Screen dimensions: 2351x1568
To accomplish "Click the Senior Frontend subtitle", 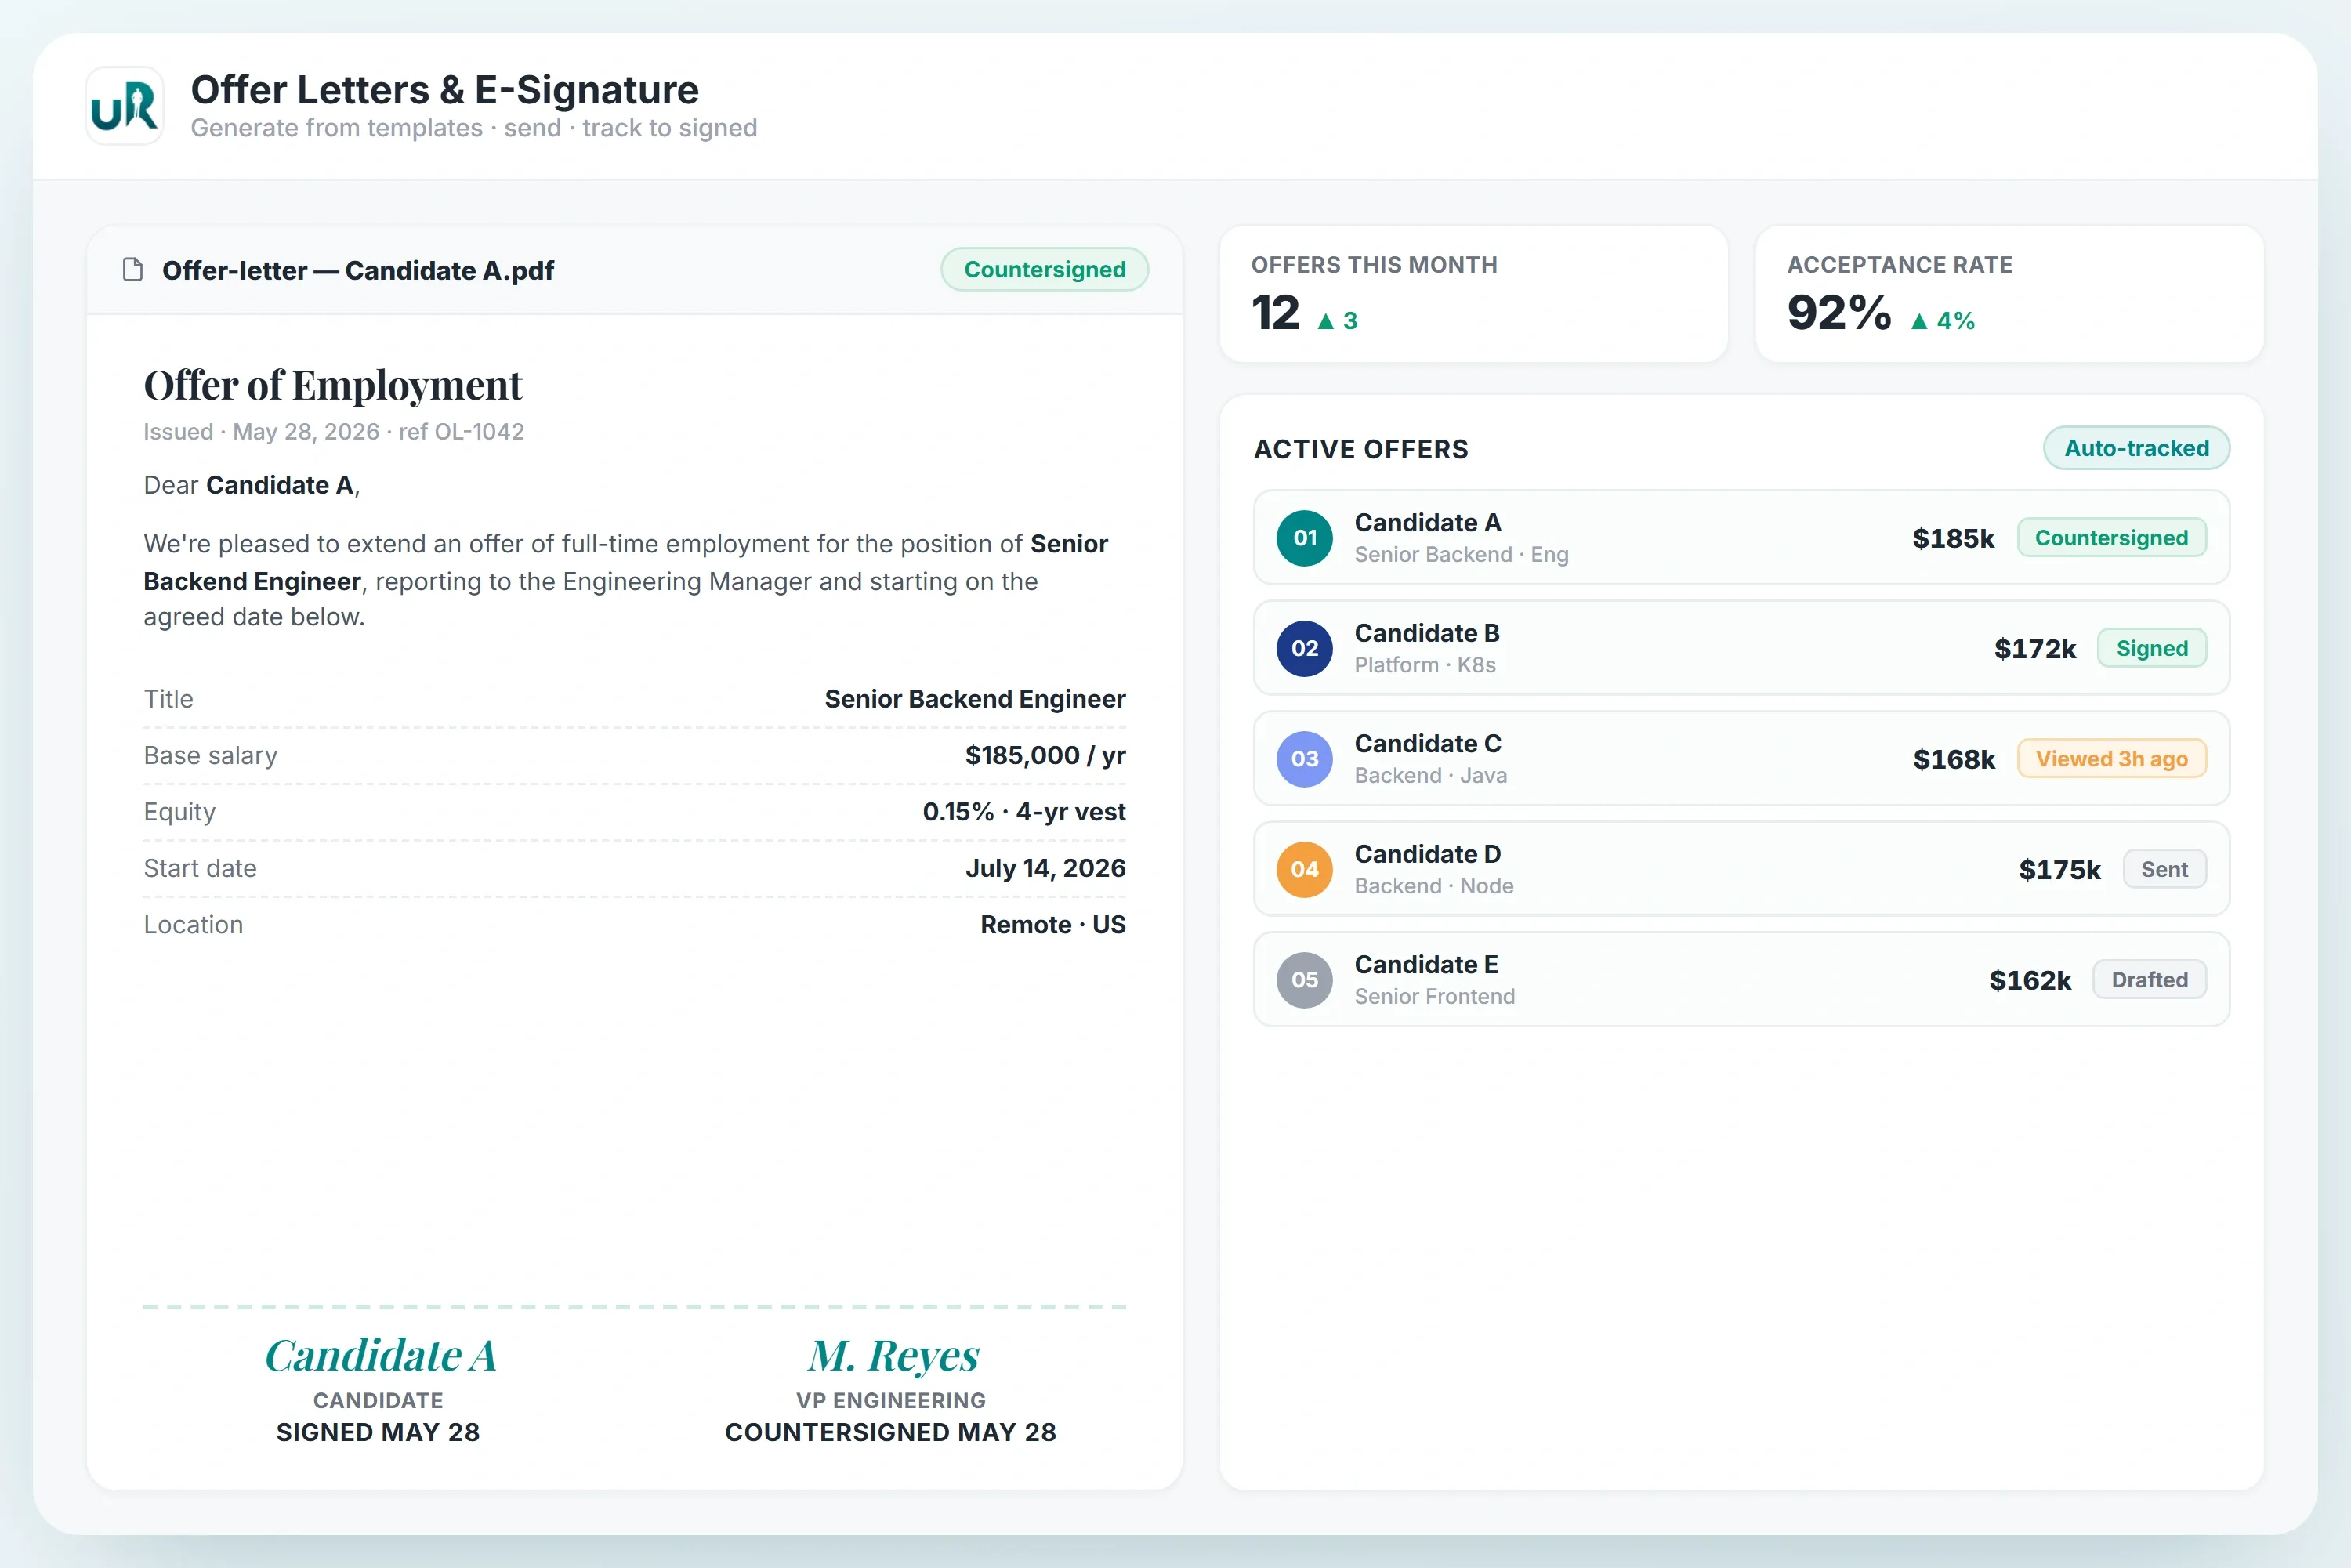I will [x=1434, y=997].
